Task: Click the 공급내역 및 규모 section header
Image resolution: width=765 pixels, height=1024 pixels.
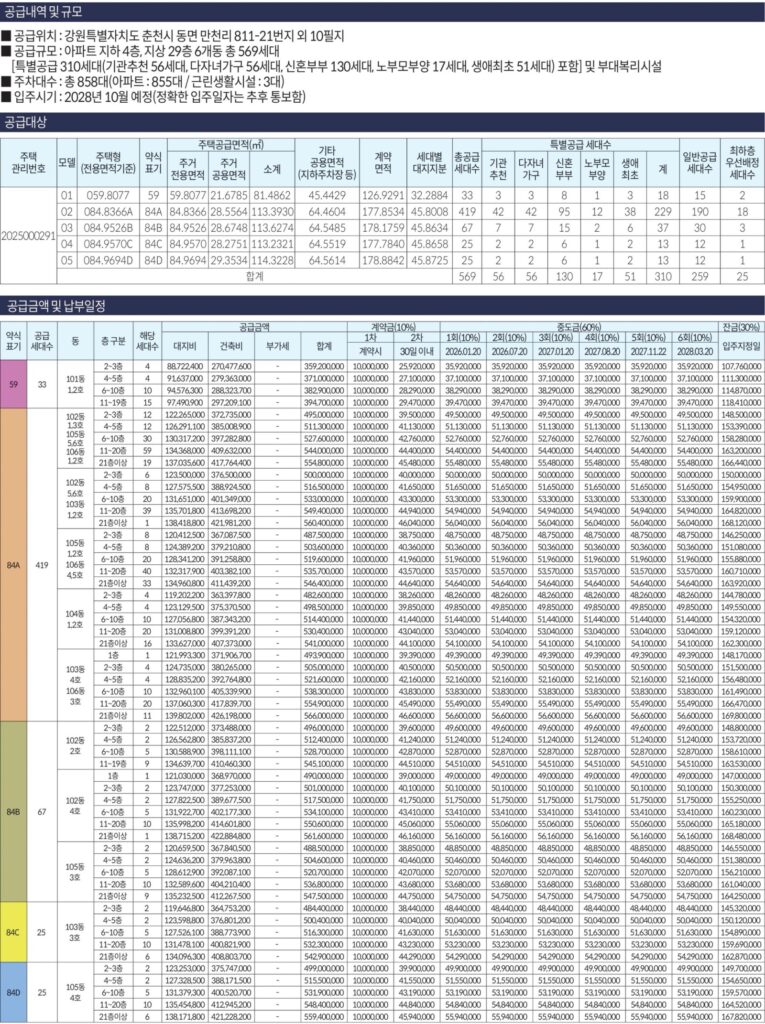Action: pos(44,12)
